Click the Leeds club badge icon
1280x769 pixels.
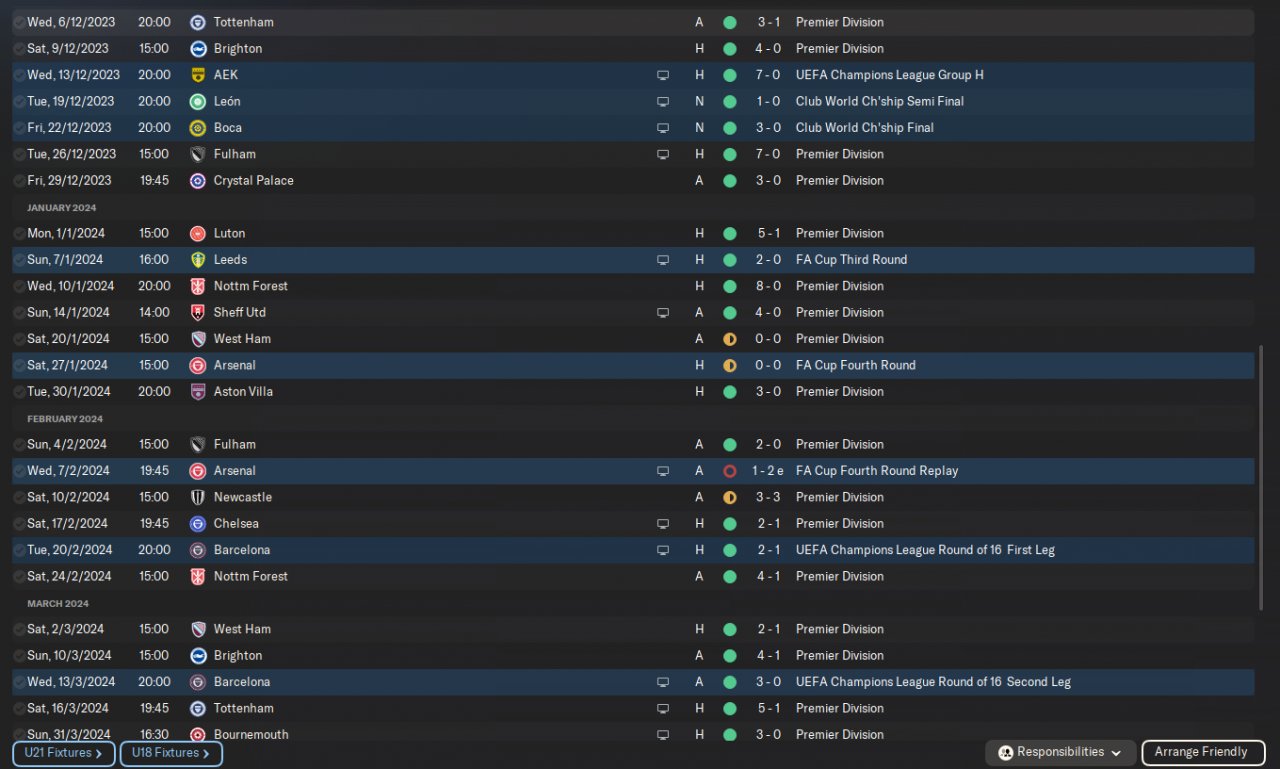197,260
